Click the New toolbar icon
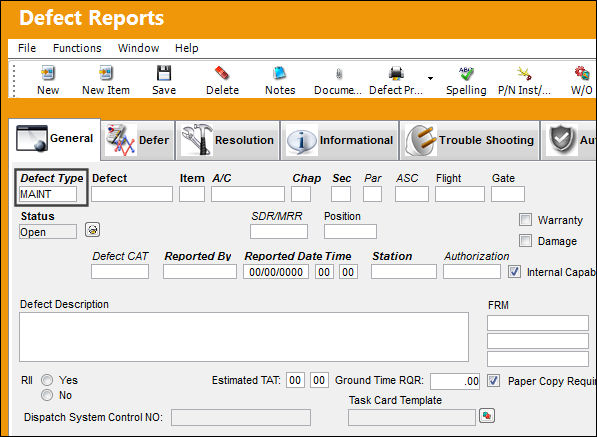 [48, 73]
